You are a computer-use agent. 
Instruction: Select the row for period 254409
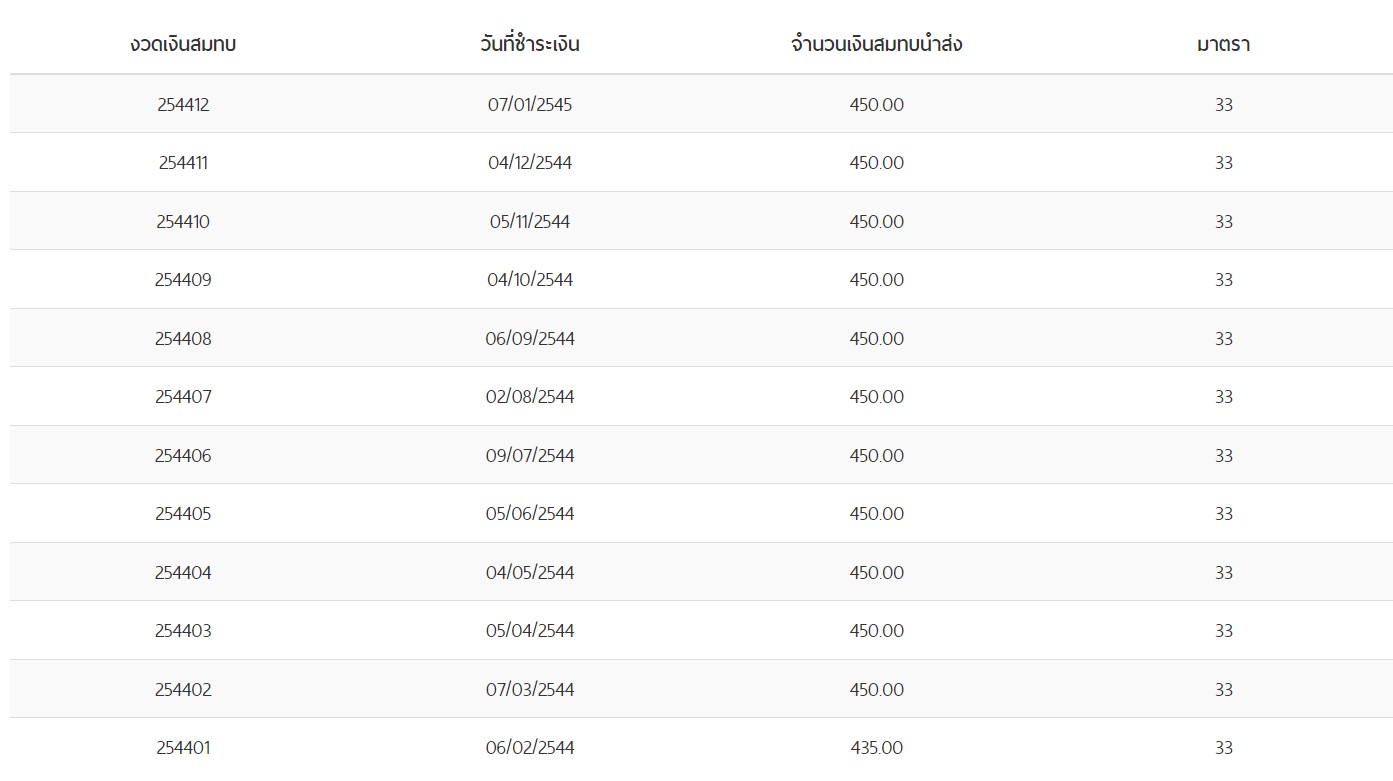[x=183, y=280]
